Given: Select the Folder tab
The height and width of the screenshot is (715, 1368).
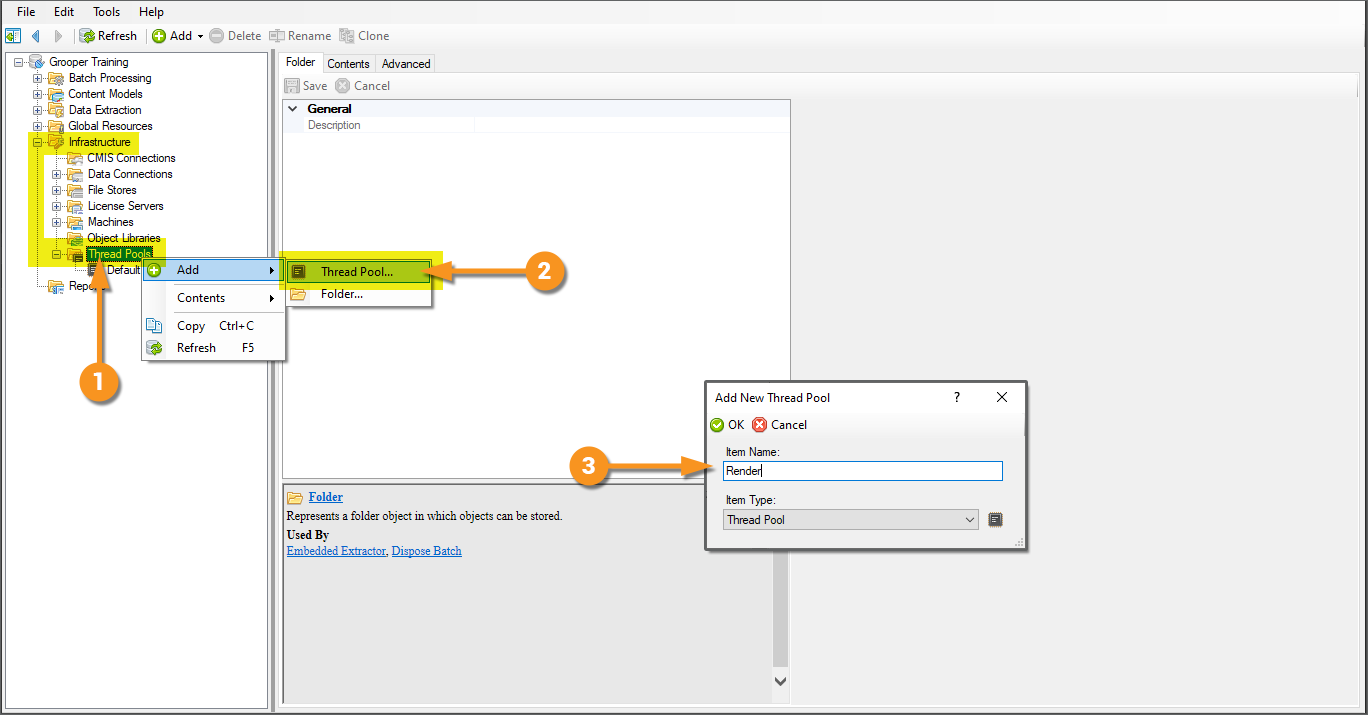Looking at the screenshot, I should pos(301,62).
